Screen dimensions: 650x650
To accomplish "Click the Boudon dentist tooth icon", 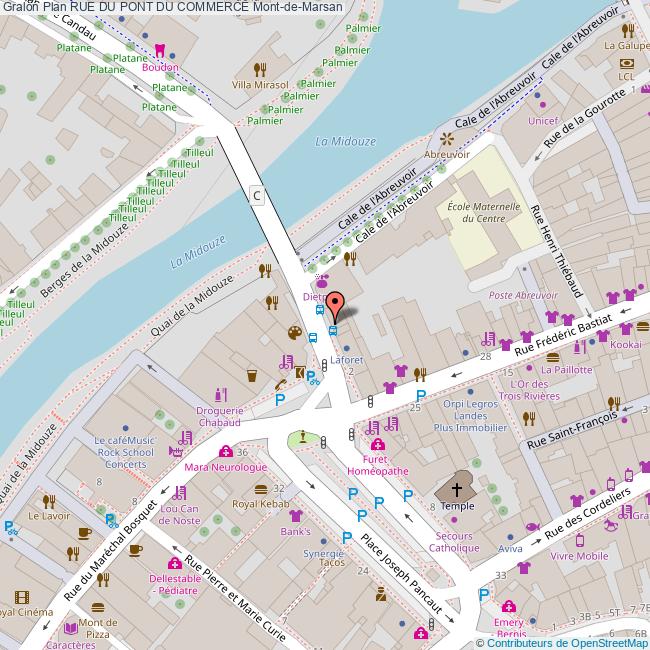I will 160,51.
